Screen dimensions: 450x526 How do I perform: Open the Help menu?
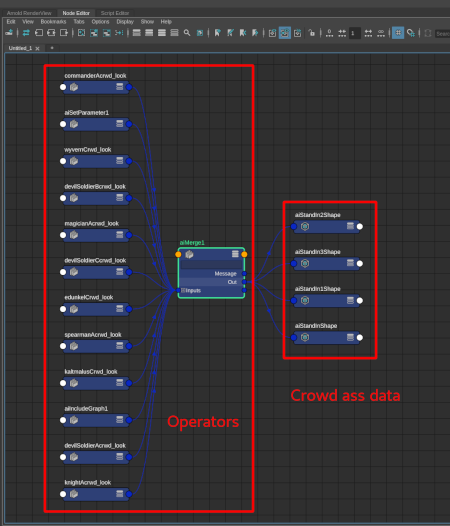click(166, 22)
